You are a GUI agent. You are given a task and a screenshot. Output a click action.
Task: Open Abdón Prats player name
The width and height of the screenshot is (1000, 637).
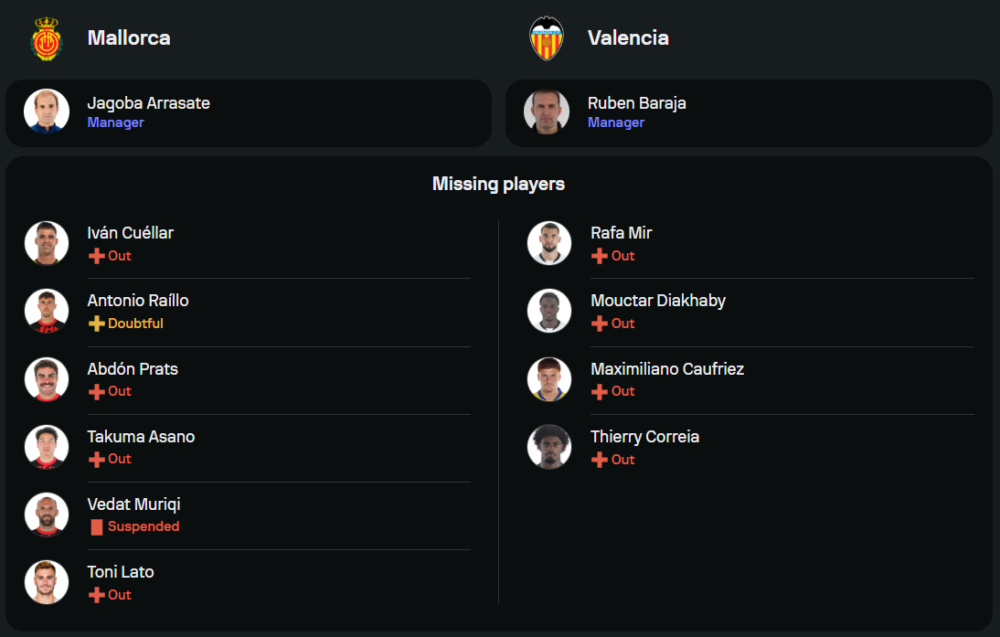point(132,369)
